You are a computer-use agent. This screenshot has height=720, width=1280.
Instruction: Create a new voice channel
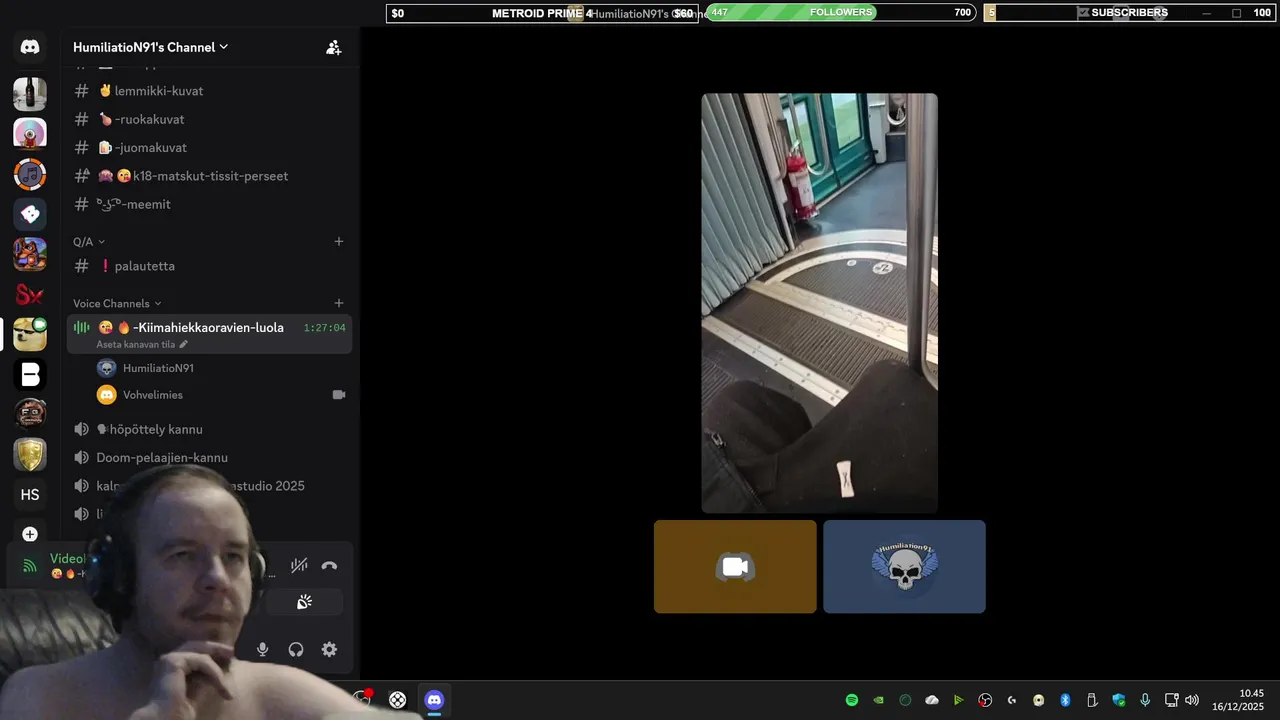[x=339, y=304]
